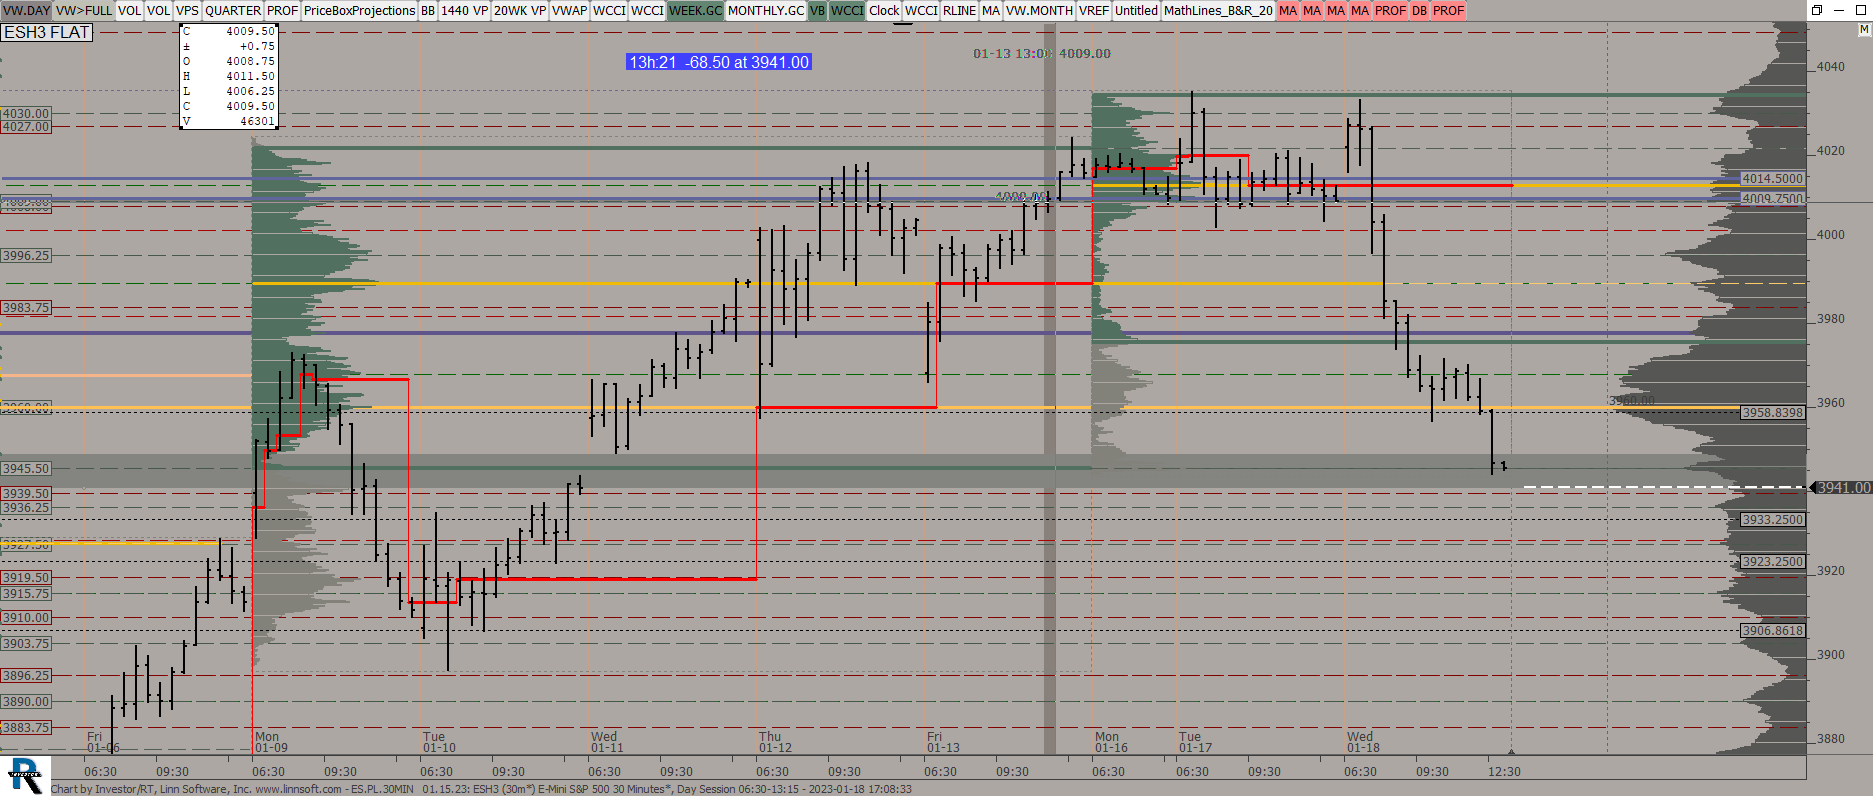Click the 3896.25 price label
This screenshot has height=796, width=1873.
coord(26,676)
